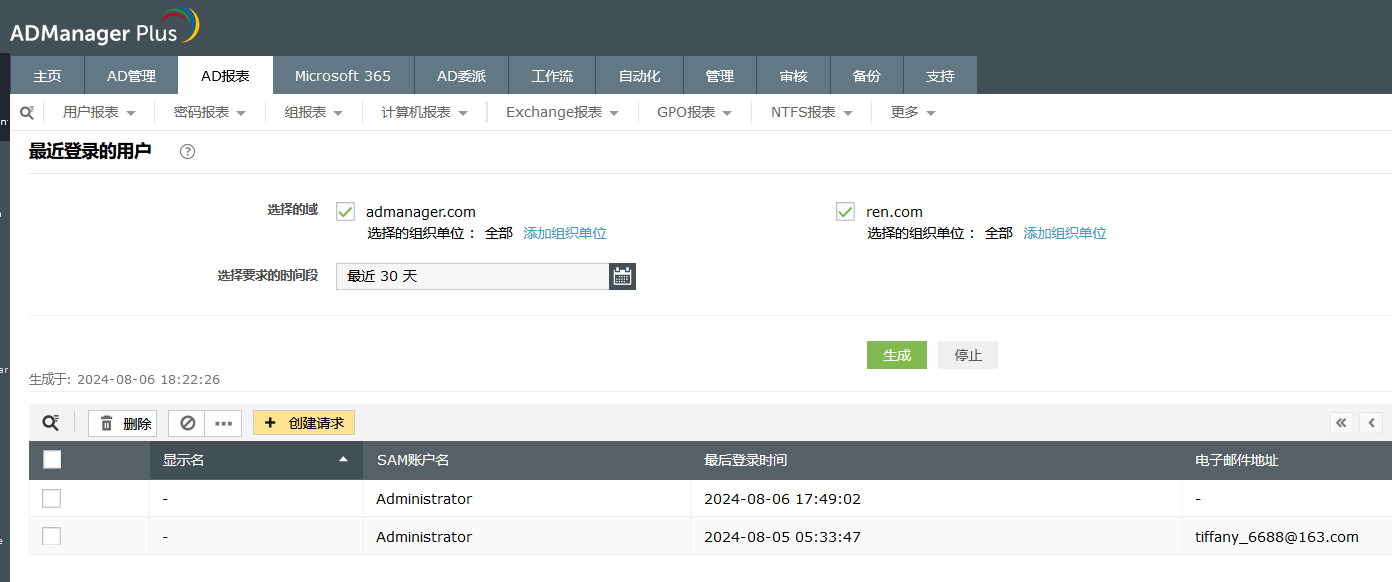This screenshot has height=582, width=1392.
Task: Sort by 显示名 ascending arrow
Action: point(344,460)
